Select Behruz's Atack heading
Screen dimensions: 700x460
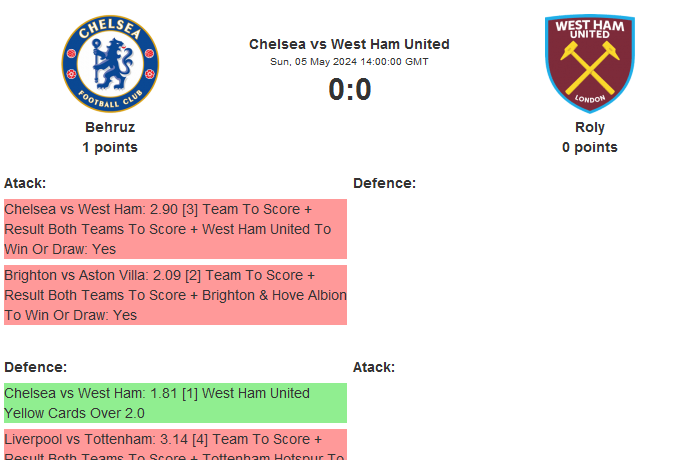[25, 183]
